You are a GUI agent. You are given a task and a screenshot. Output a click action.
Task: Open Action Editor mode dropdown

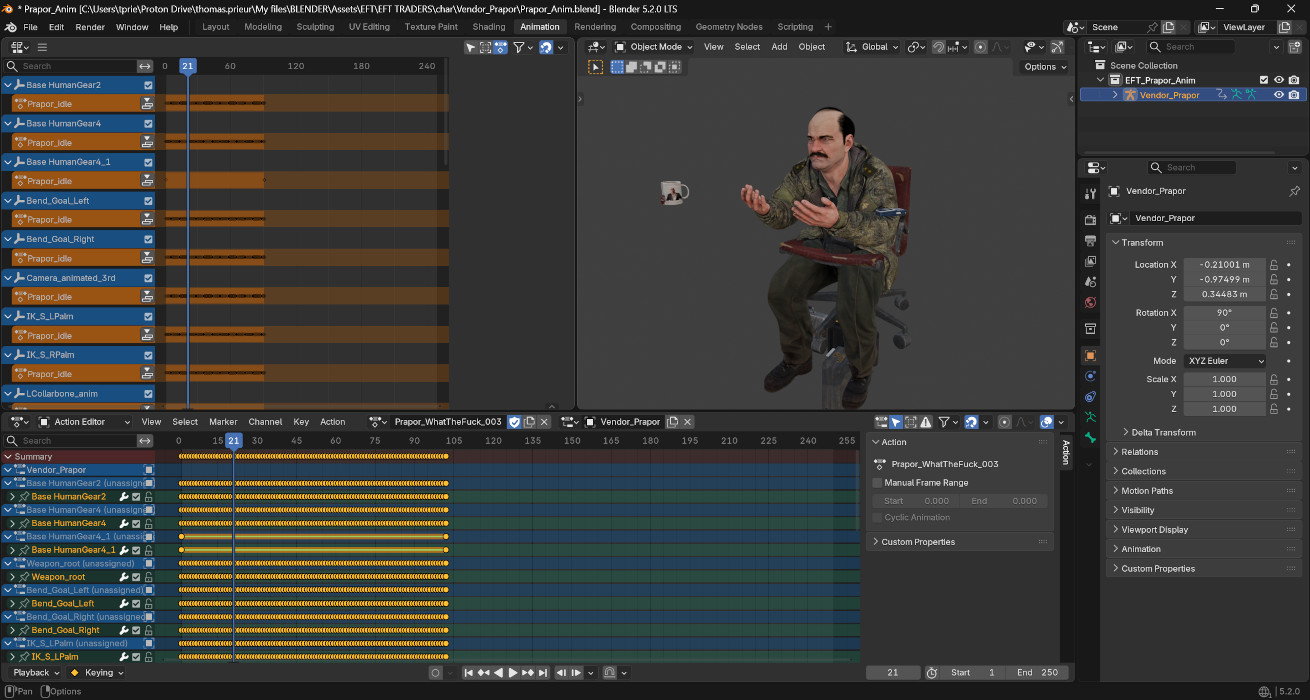tap(84, 422)
